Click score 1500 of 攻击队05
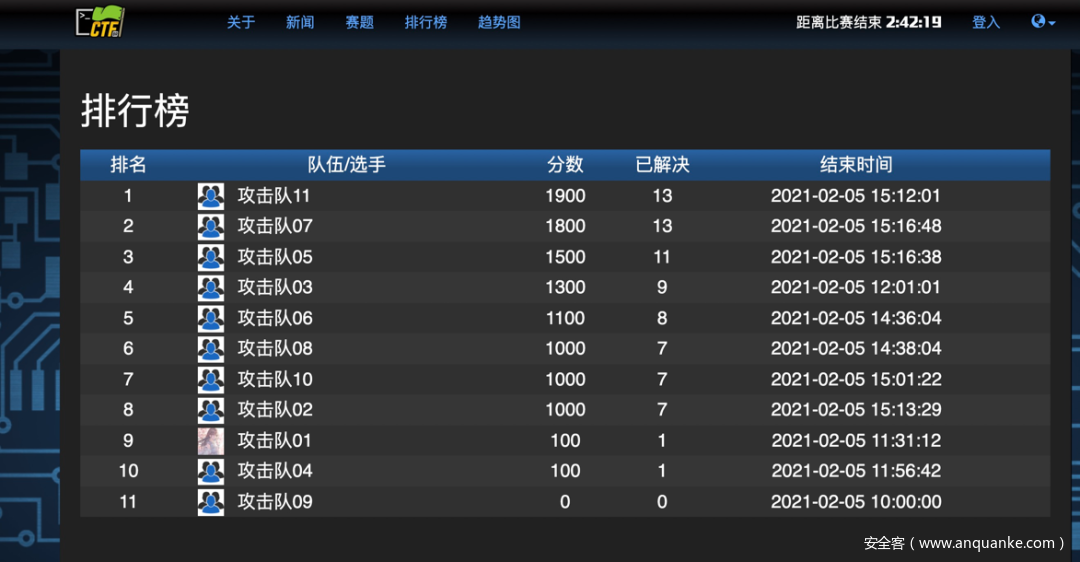Screen dimensions: 1080x562 coord(565,257)
